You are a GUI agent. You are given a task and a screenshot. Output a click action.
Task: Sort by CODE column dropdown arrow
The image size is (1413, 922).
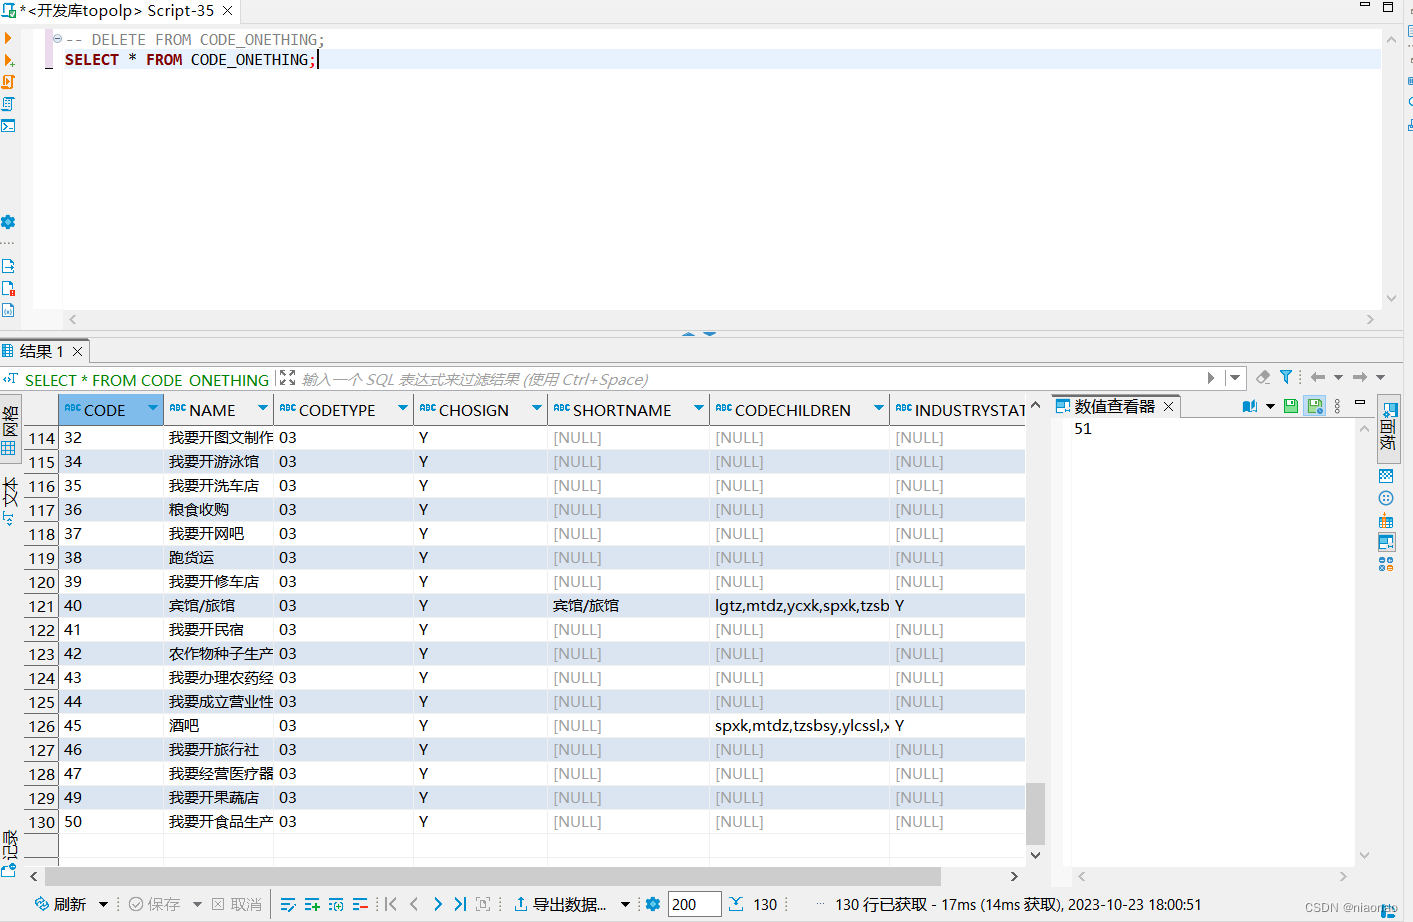tap(153, 408)
